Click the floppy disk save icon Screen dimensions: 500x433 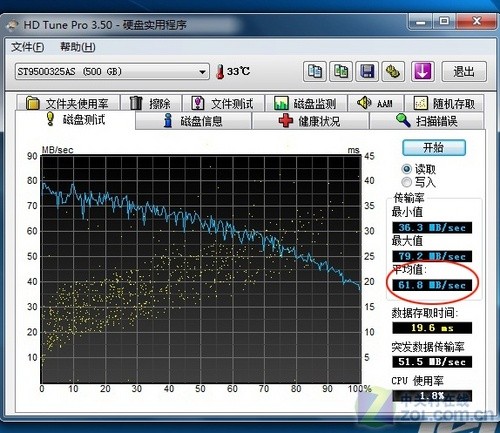tap(367, 71)
